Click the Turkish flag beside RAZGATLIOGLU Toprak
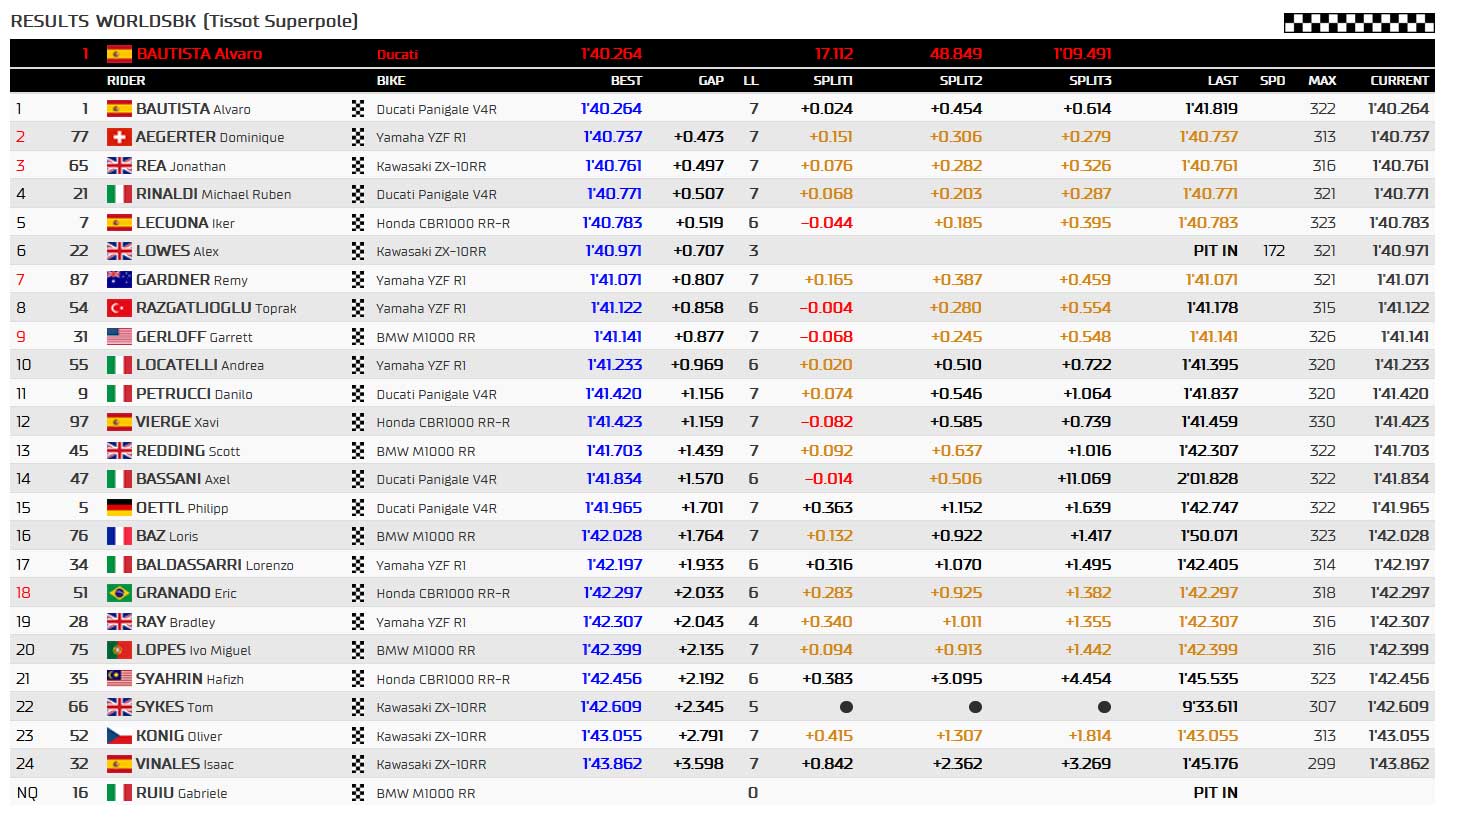The image size is (1466, 824). click(119, 308)
